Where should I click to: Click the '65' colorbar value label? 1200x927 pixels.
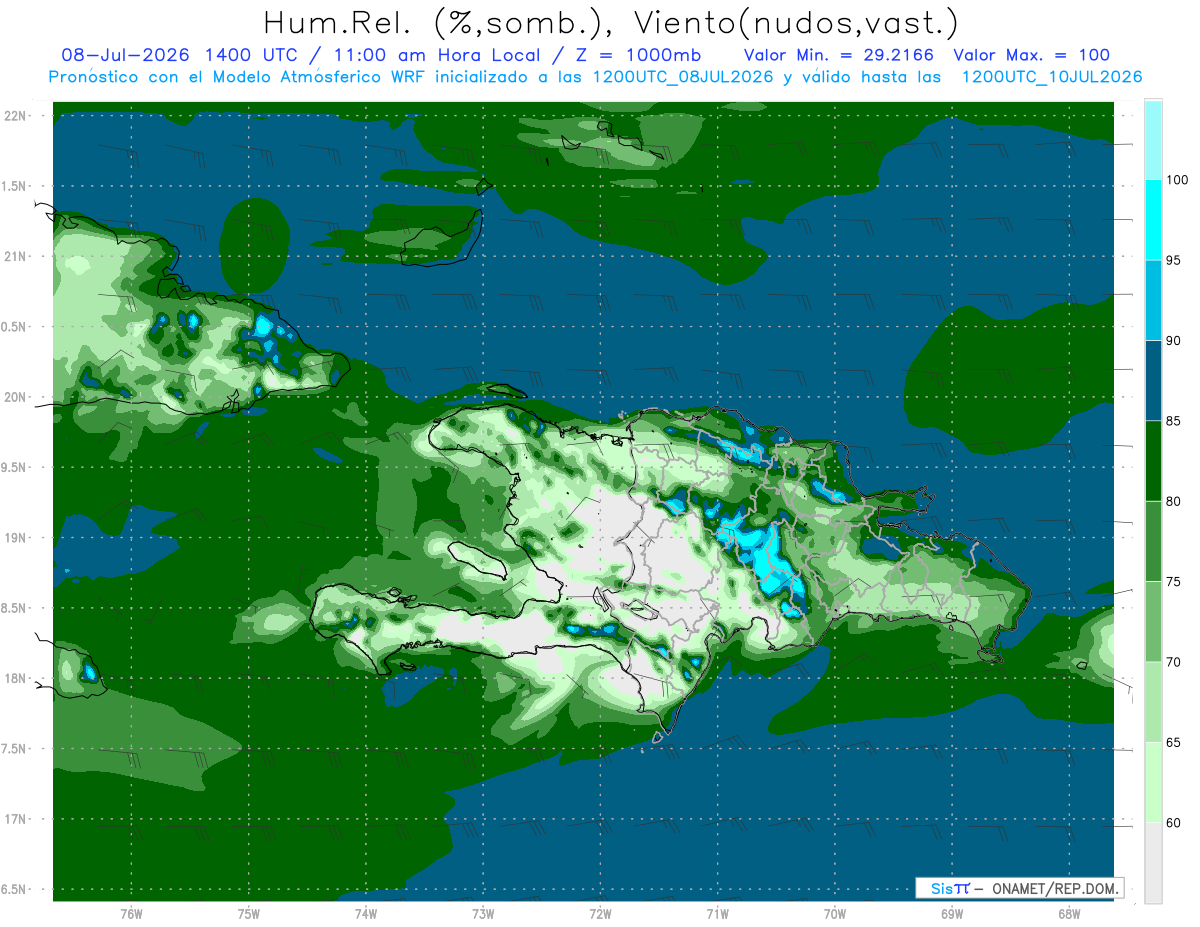[1174, 742]
